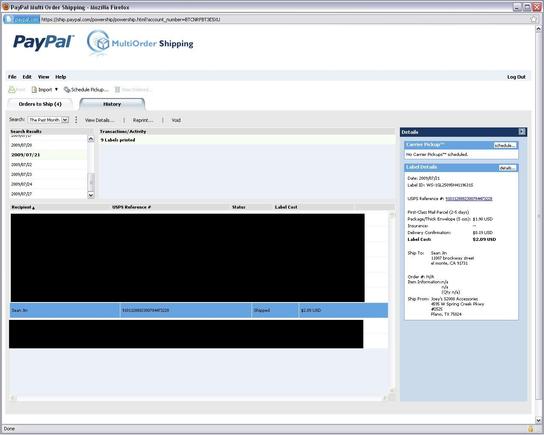Click the column options grip next to Search

pyautogui.click(x=76, y=120)
